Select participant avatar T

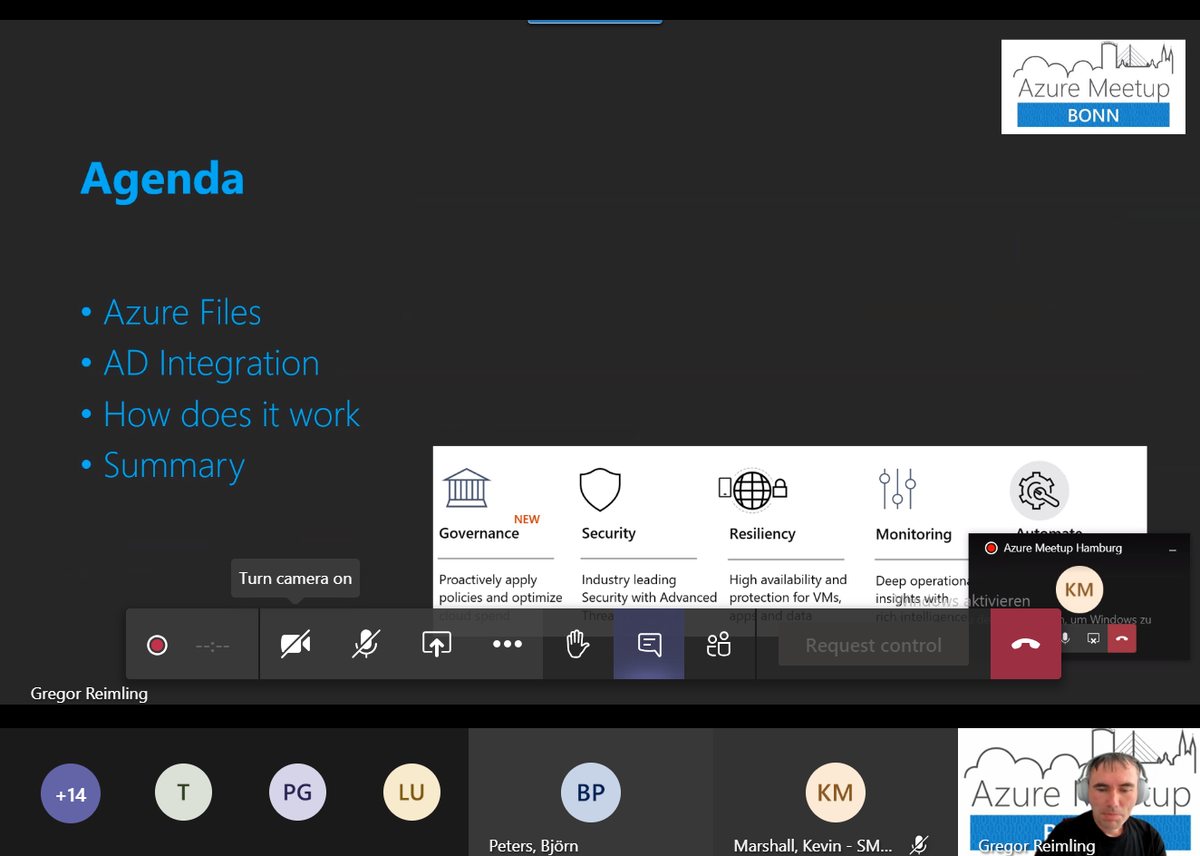tap(183, 792)
